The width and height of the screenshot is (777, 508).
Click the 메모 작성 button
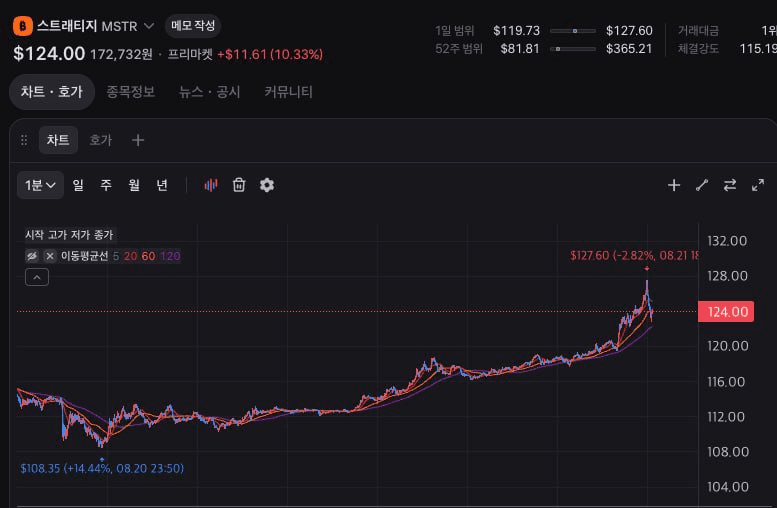[x=193, y=26]
